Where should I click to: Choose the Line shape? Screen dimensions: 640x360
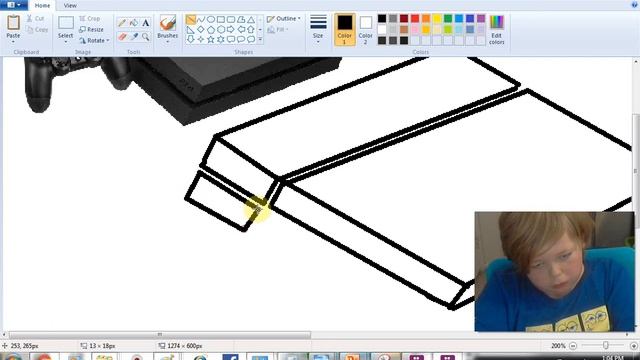191,20
